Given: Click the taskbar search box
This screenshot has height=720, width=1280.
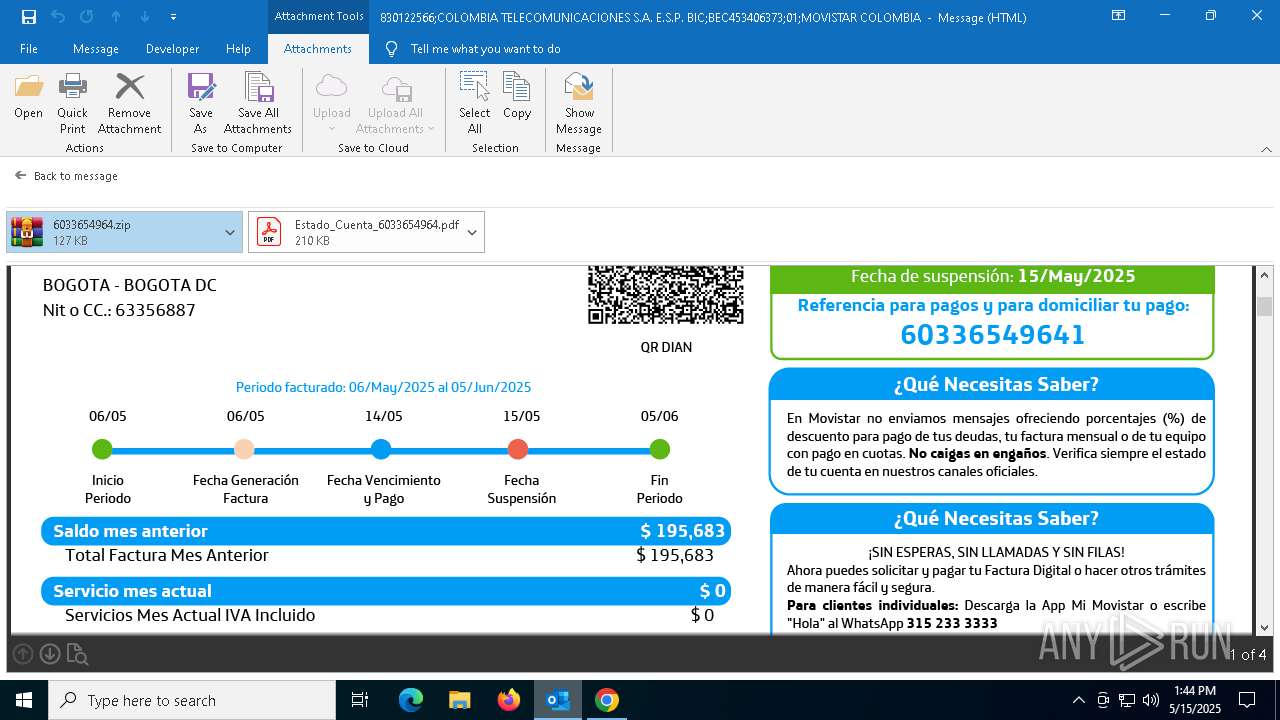Looking at the screenshot, I should pyautogui.click(x=192, y=700).
